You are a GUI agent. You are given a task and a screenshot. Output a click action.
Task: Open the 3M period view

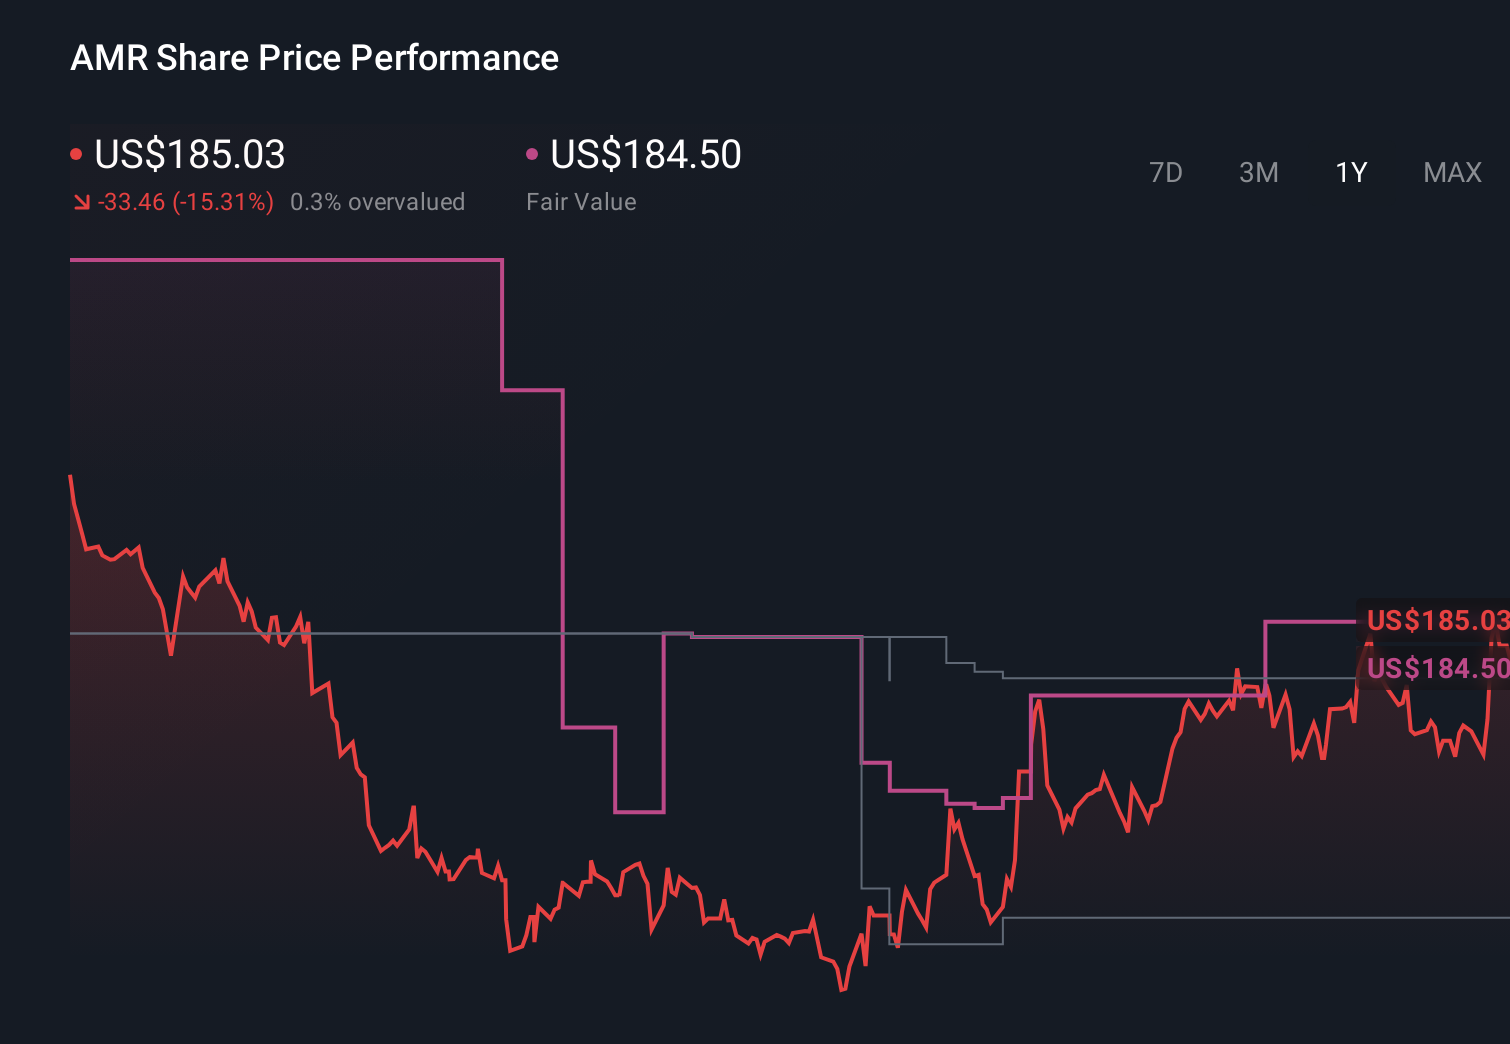coord(1259,172)
